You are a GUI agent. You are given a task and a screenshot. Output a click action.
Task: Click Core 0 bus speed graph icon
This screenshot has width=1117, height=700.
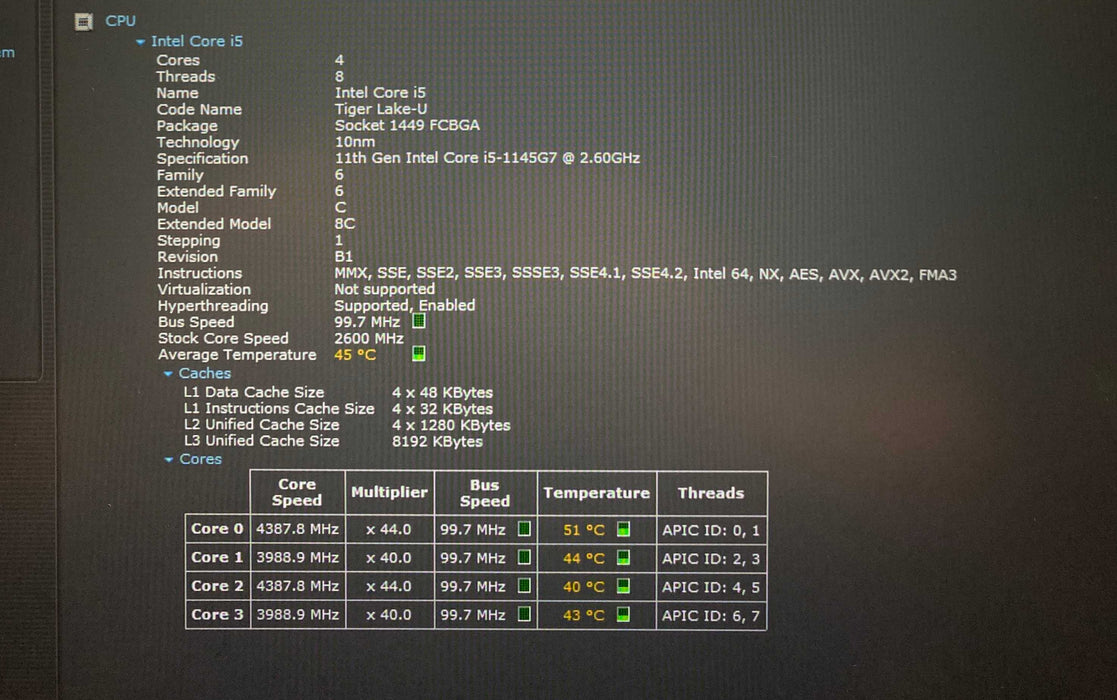(x=524, y=529)
